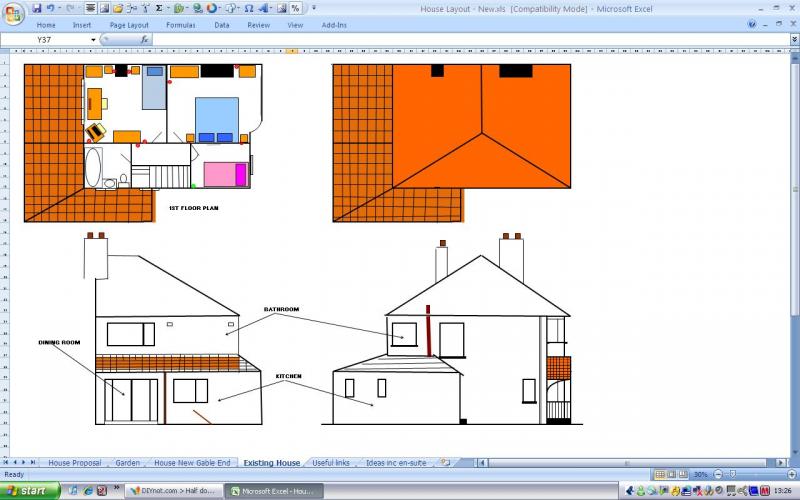The image size is (800, 500).
Task: Open the Excel Help icon
Action: [752, 25]
